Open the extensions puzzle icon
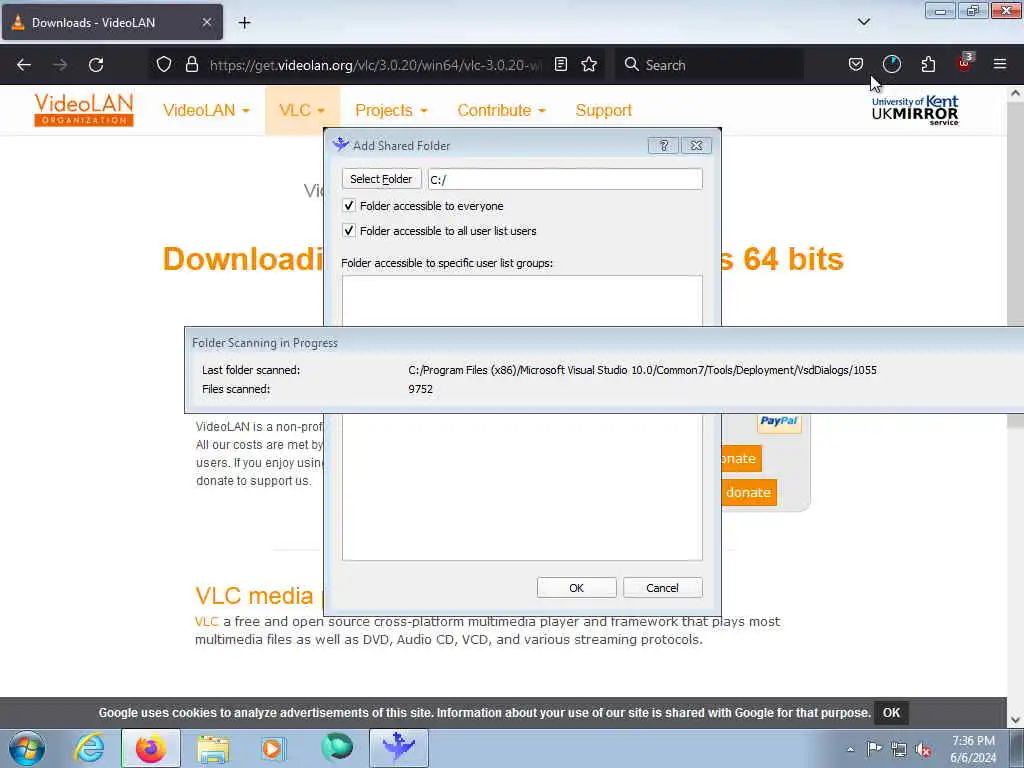This screenshot has height=768, width=1024. 928,64
